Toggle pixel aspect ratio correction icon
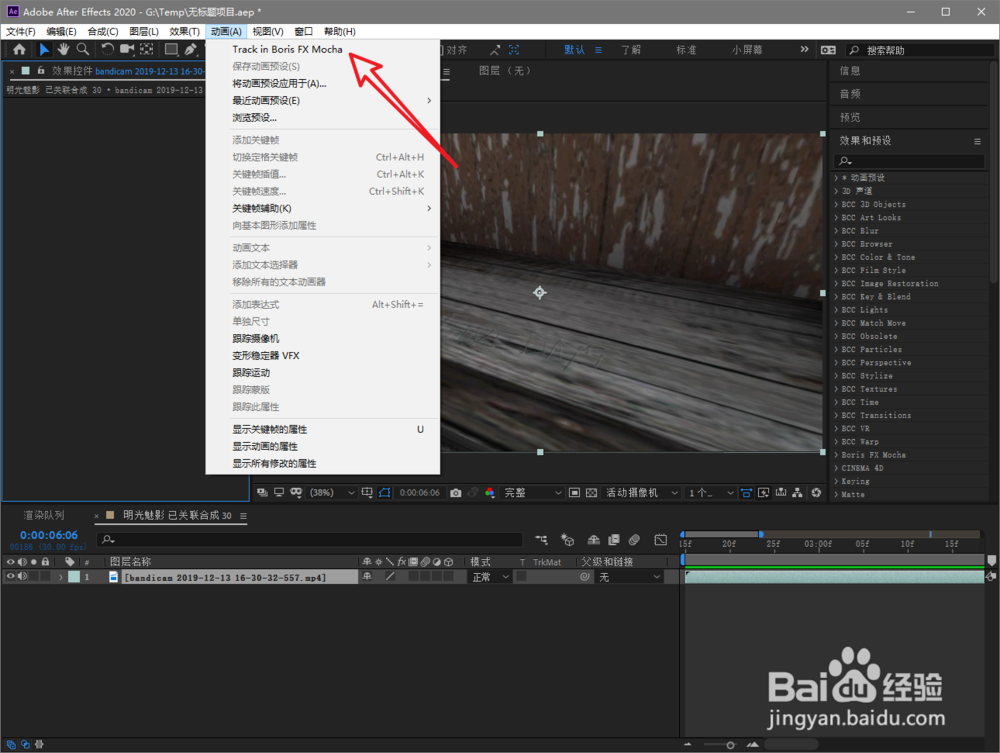The image size is (1000, 753). (x=746, y=493)
